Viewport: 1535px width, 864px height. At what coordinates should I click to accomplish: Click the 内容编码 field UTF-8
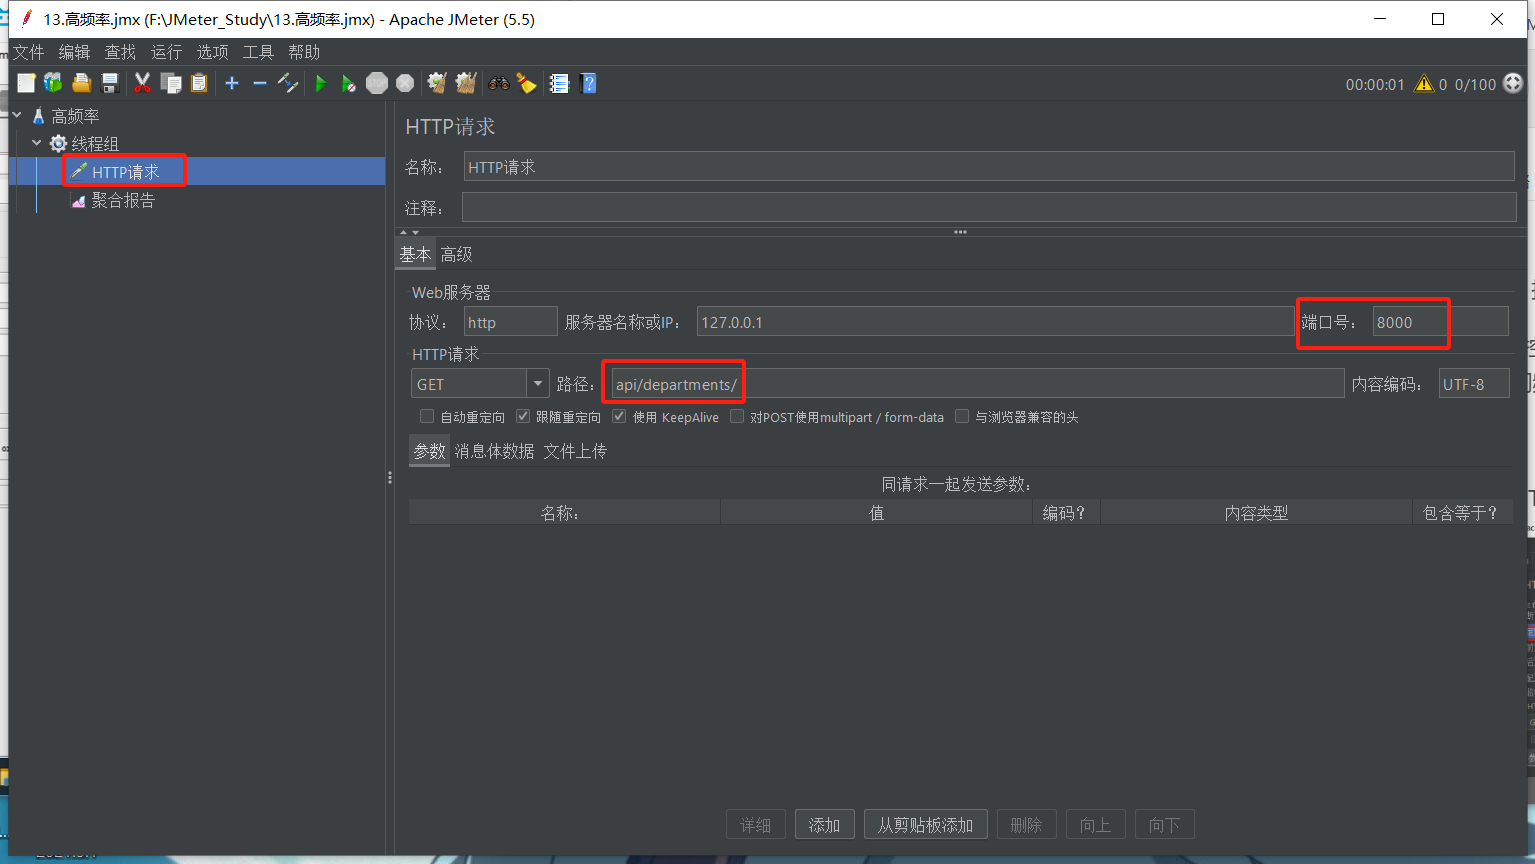tap(1474, 384)
